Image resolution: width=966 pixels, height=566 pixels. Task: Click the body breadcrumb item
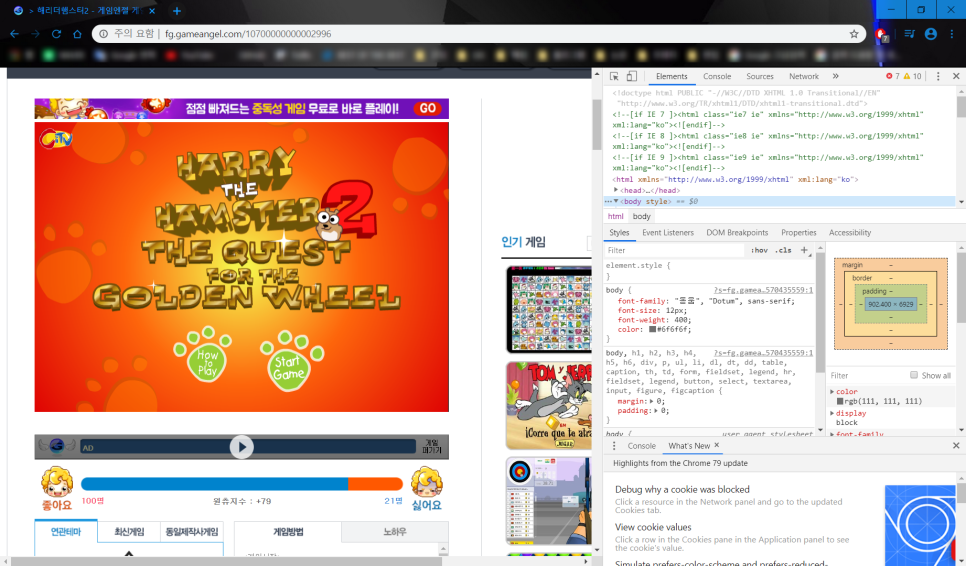(641, 216)
